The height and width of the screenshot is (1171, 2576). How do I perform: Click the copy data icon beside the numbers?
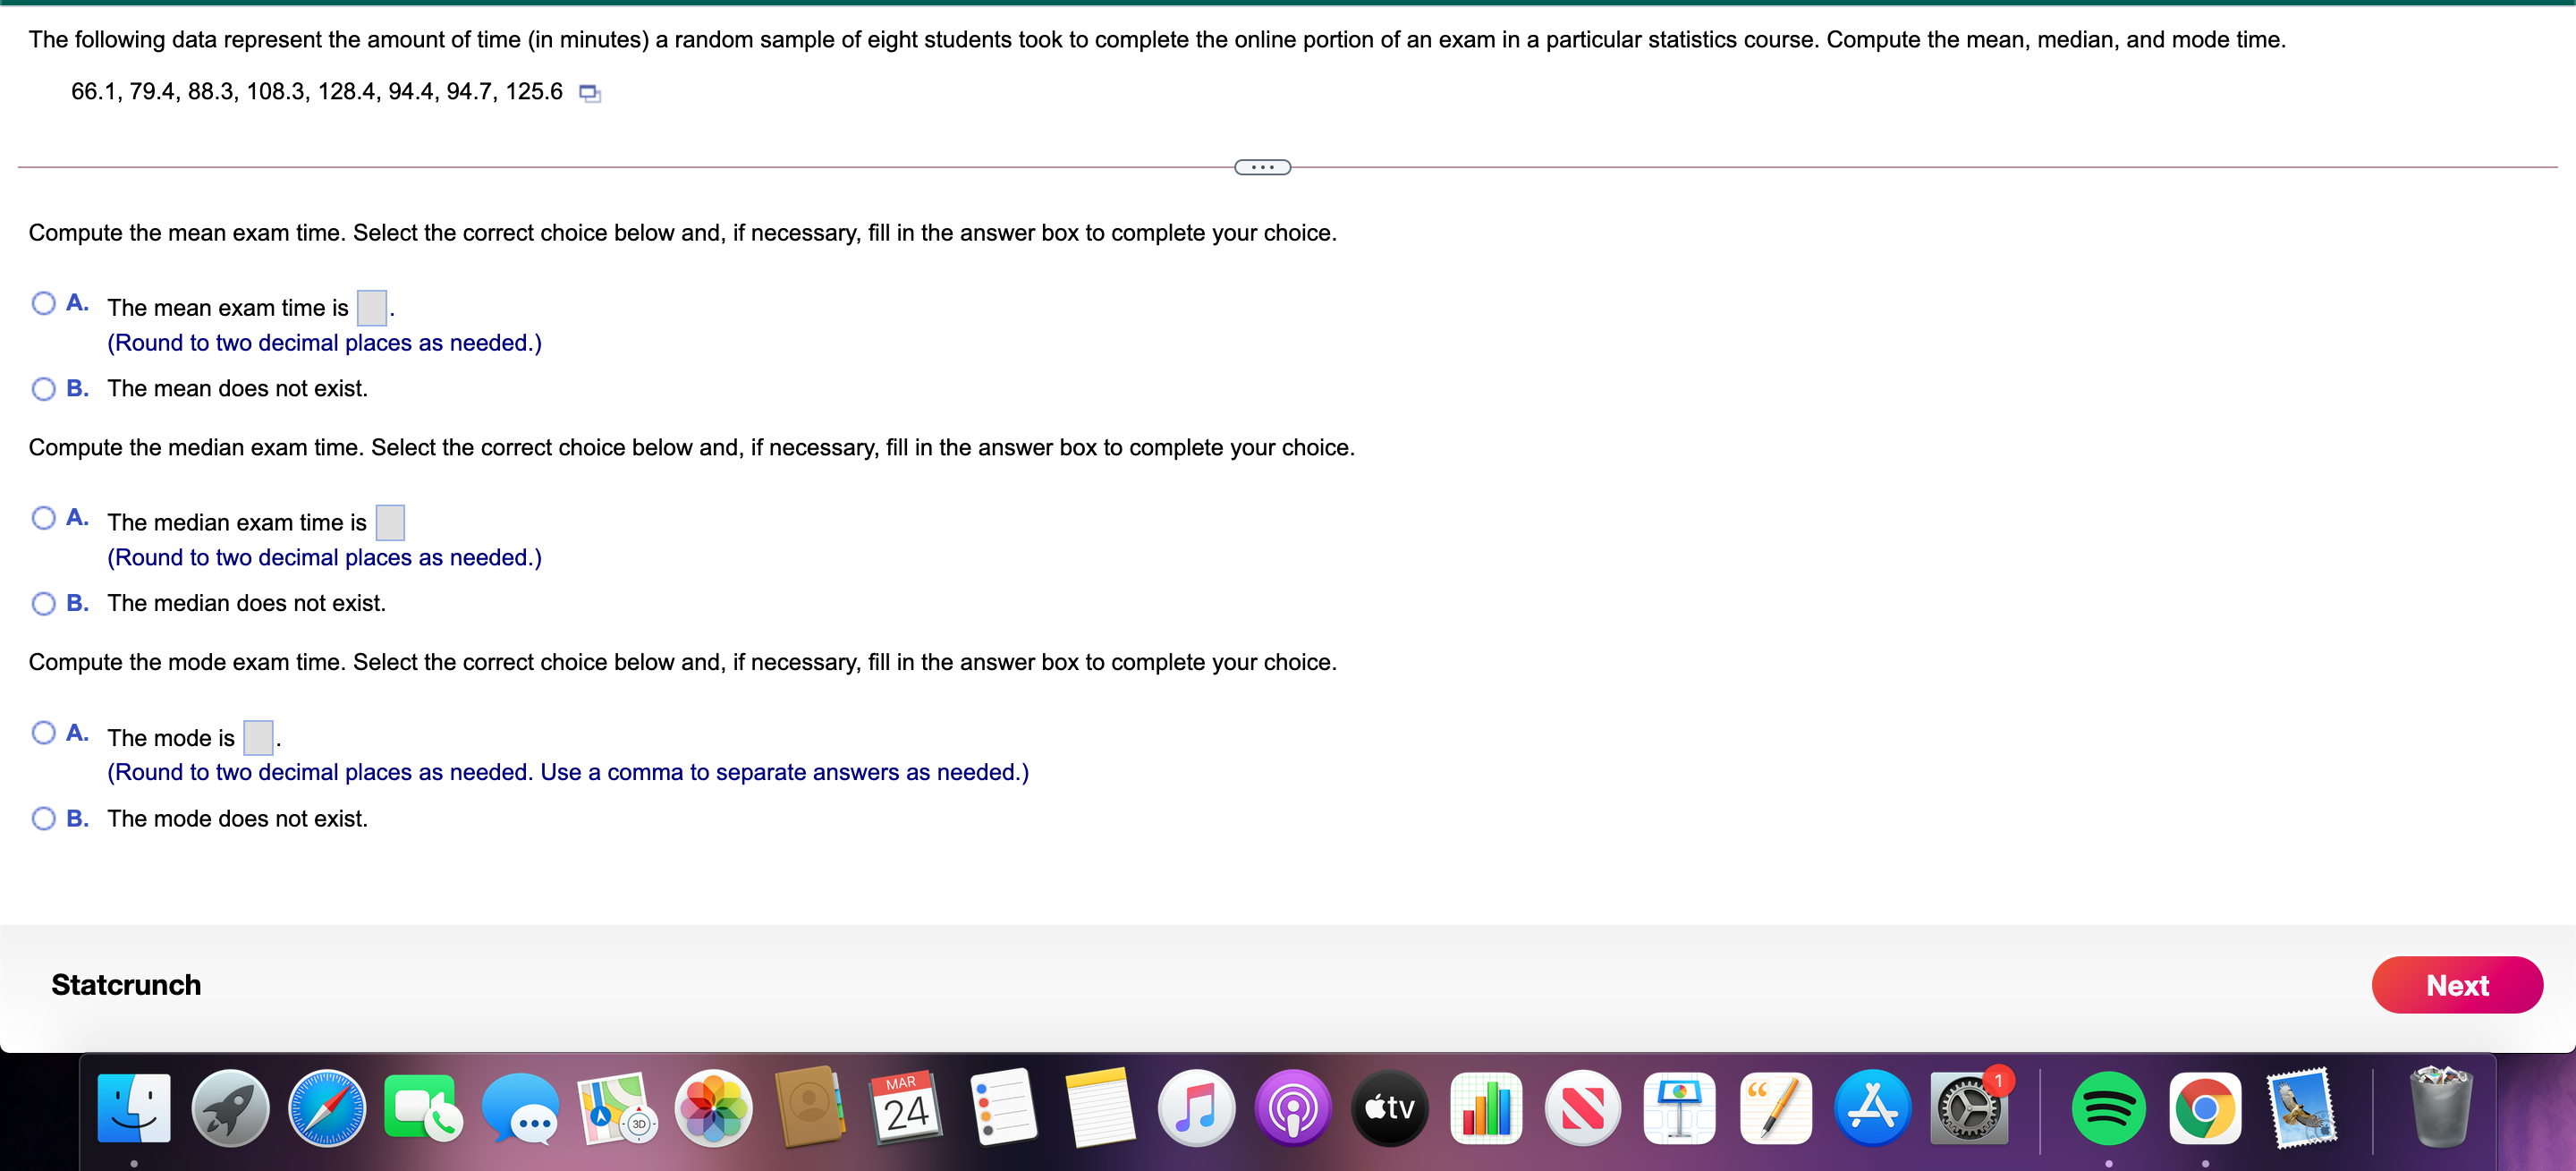point(590,93)
